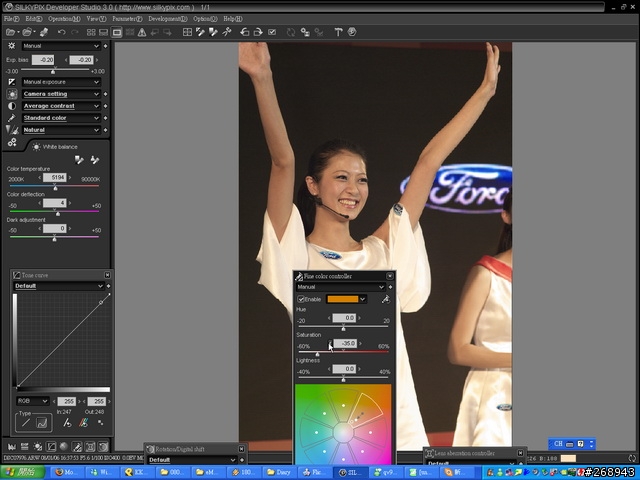Click the color temperature slider

(54, 186)
